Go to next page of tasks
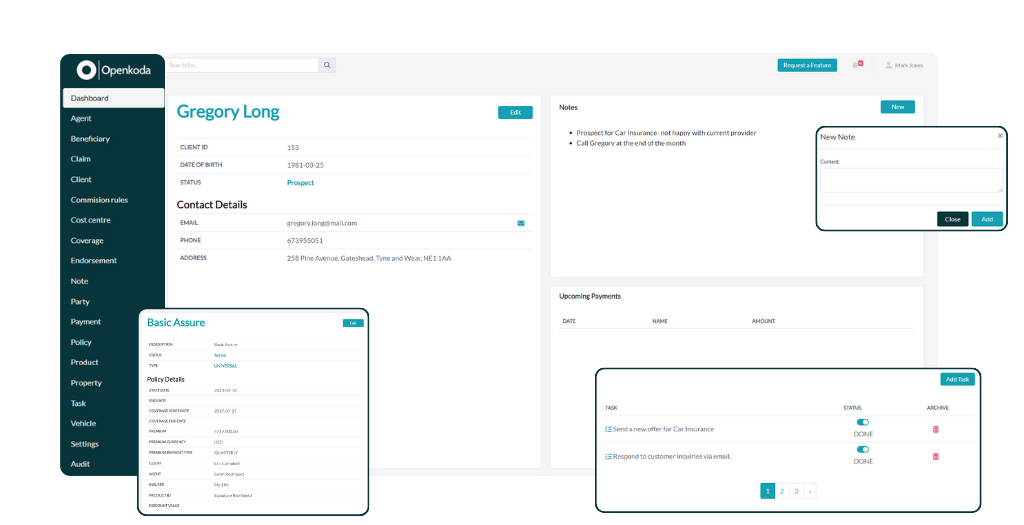This screenshot has height=525, width=1024. pyautogui.click(x=809, y=491)
